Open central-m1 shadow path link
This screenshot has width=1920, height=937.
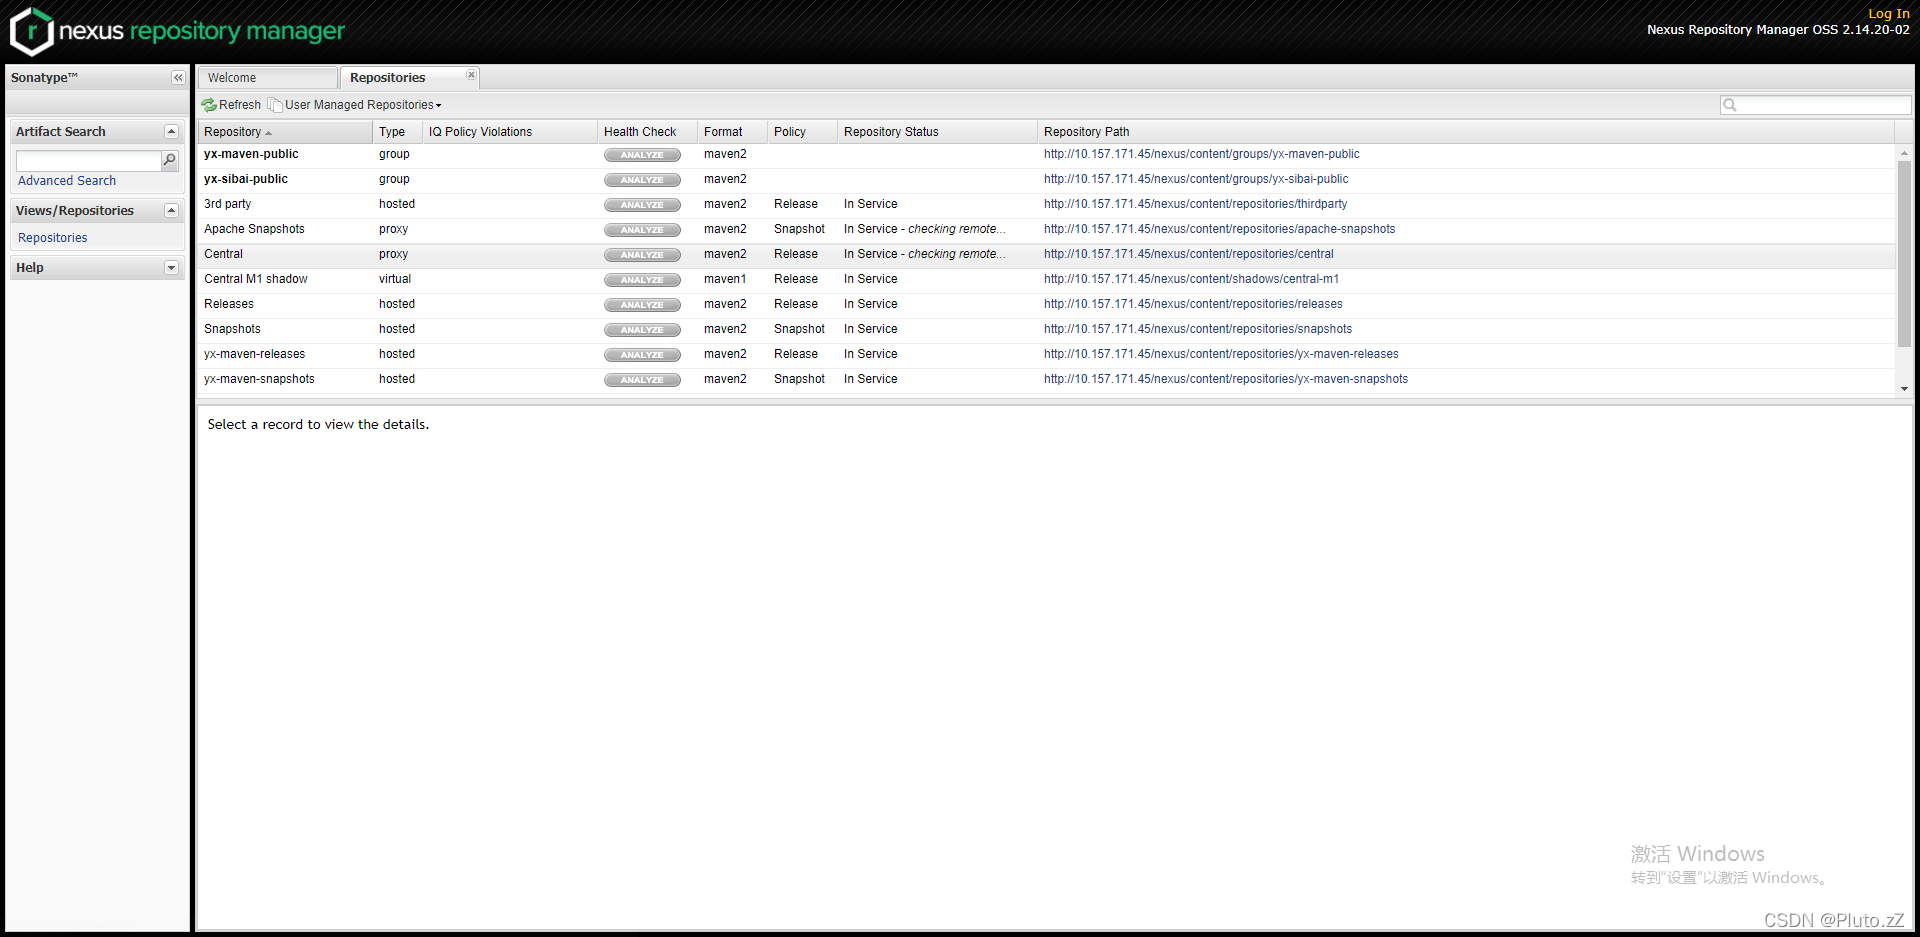coord(1191,279)
